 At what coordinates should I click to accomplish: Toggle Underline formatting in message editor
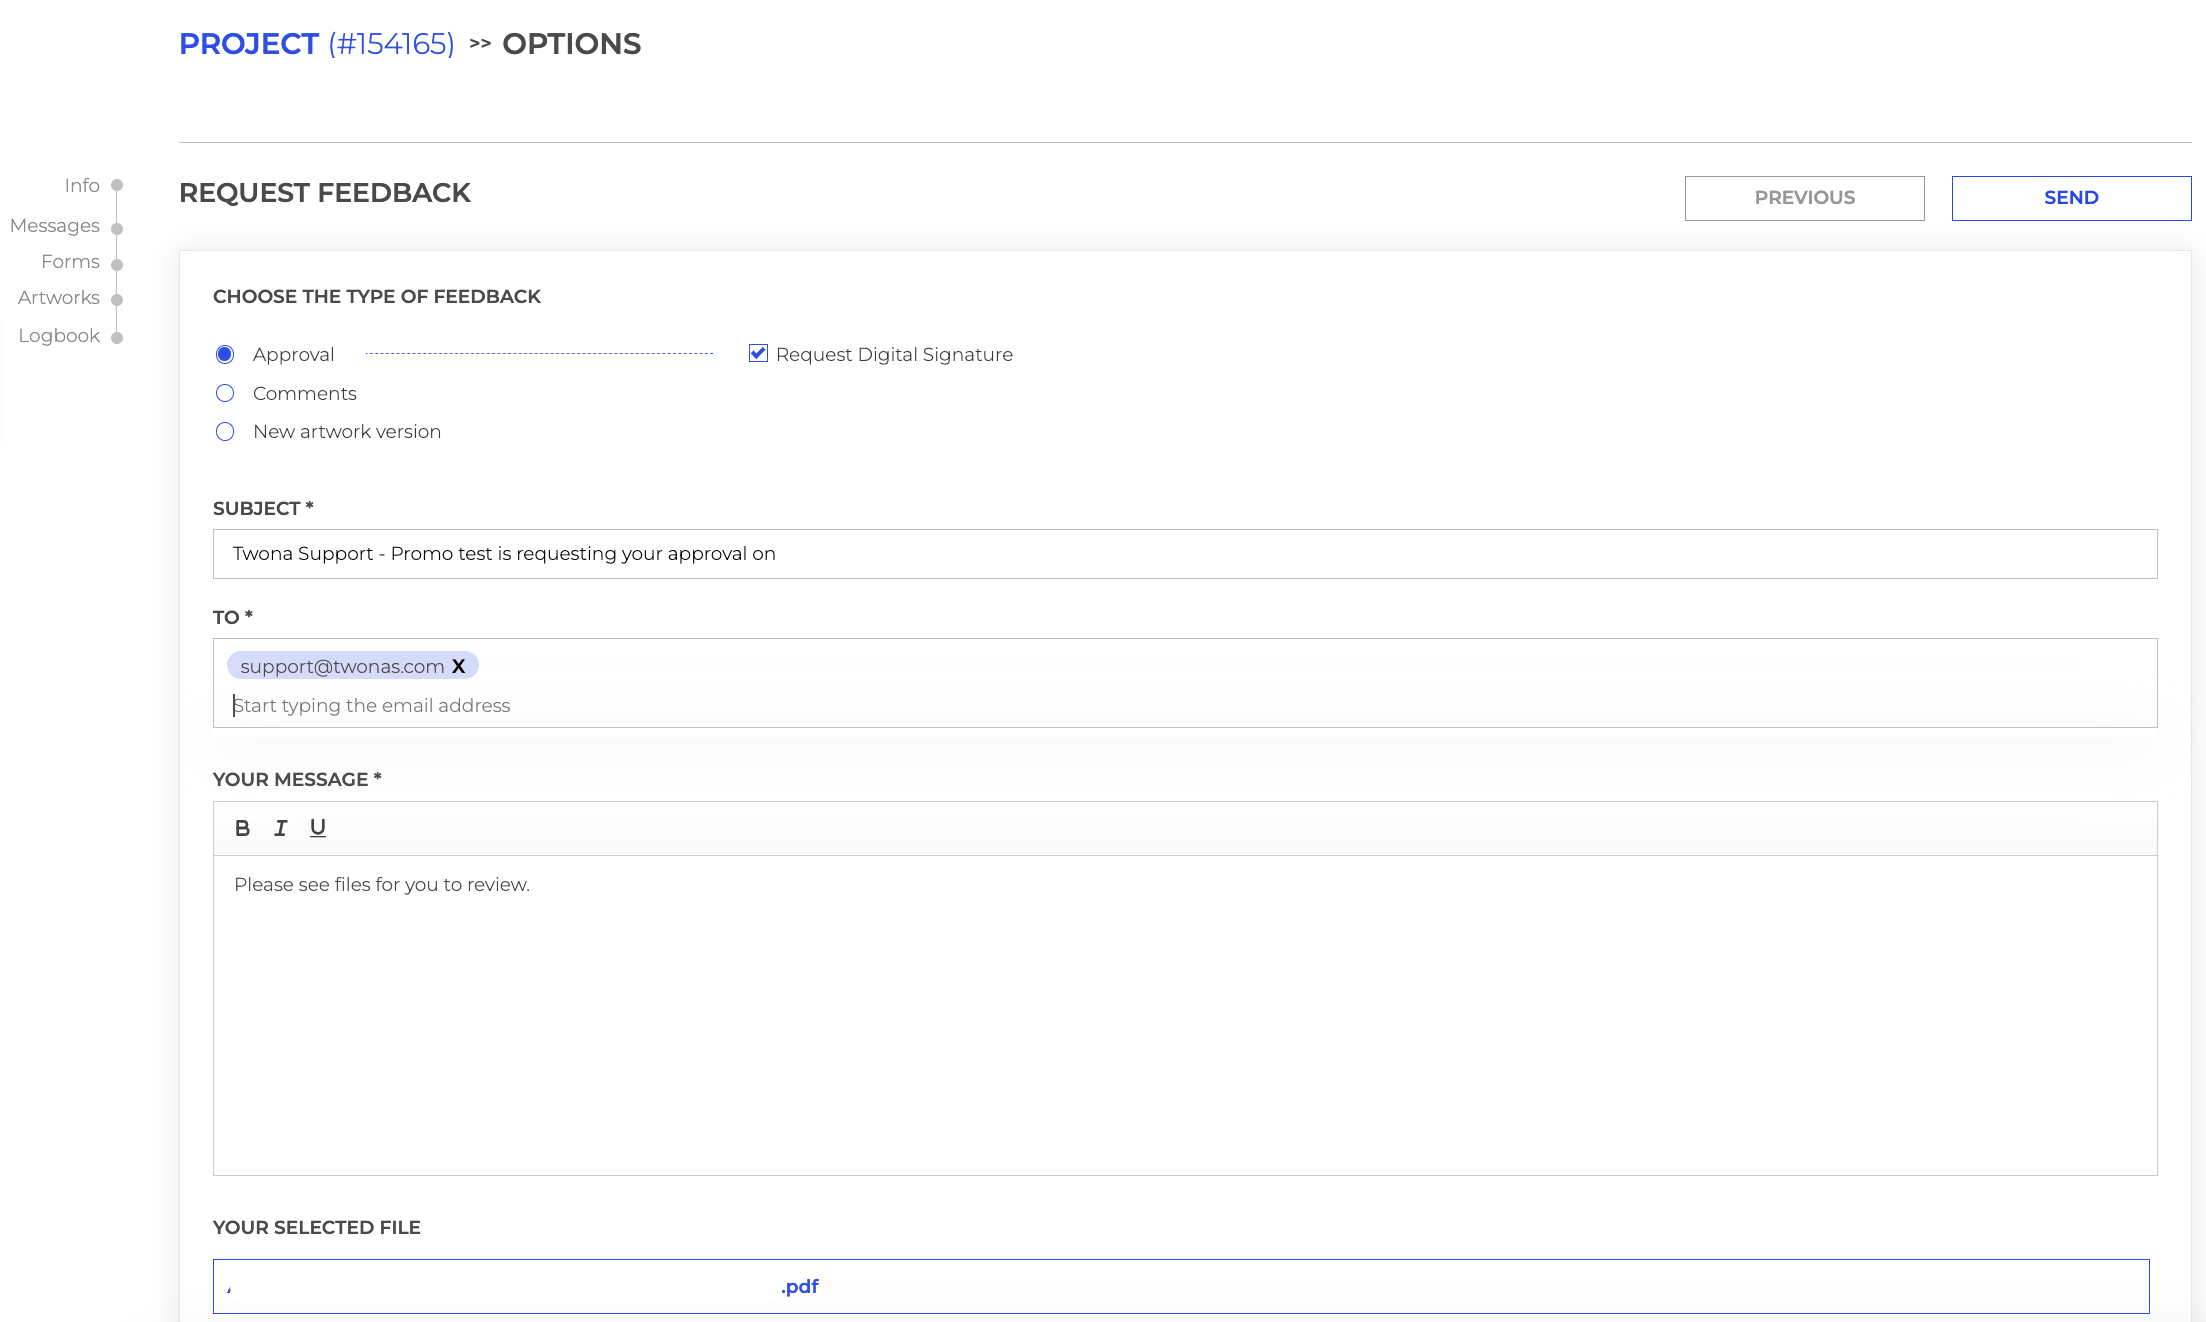click(x=318, y=828)
